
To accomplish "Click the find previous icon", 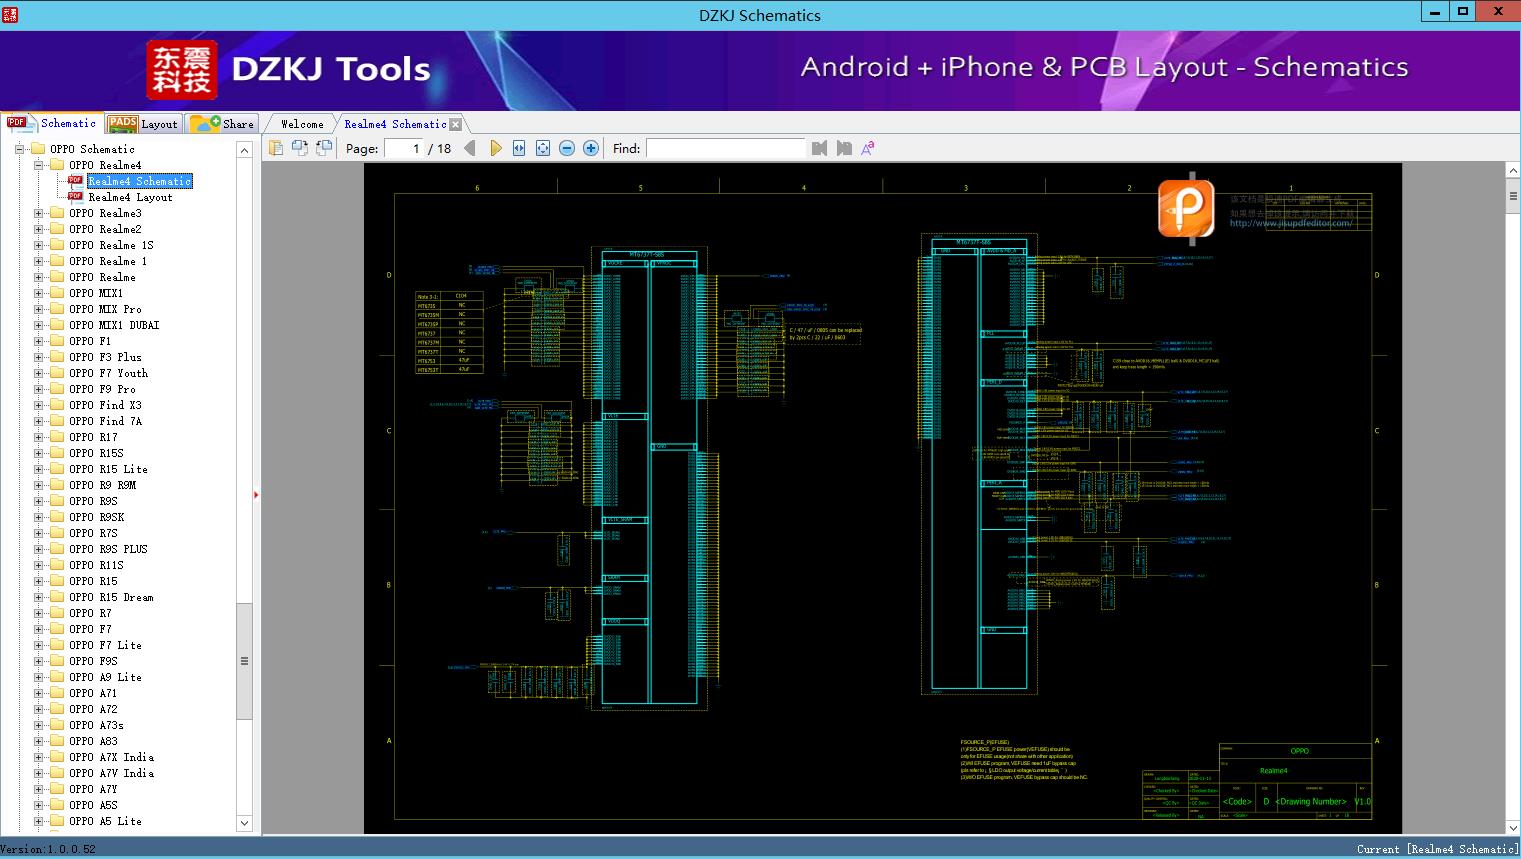I will tap(819, 148).
